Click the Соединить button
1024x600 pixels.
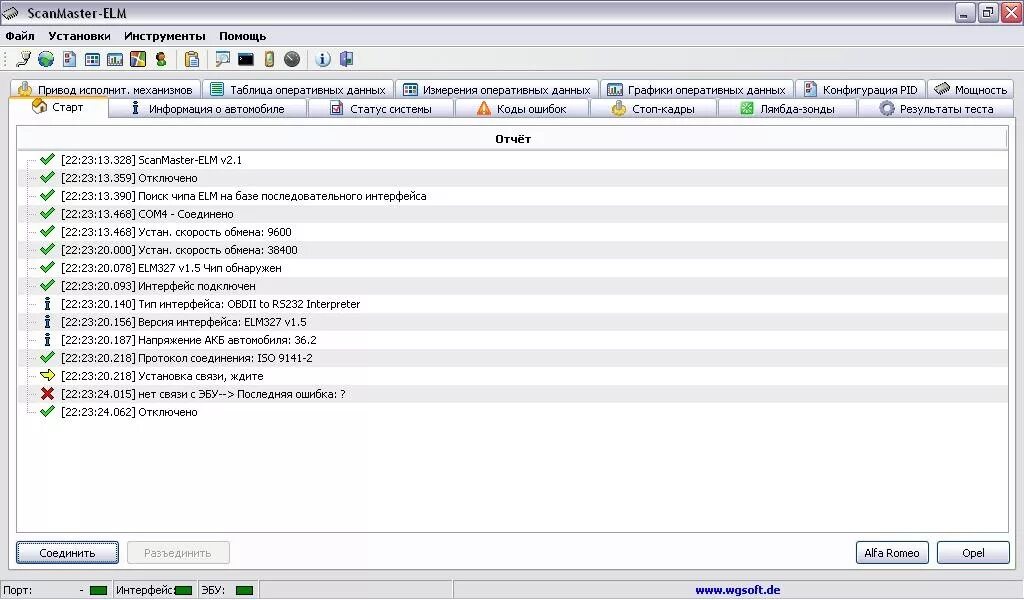(x=67, y=553)
